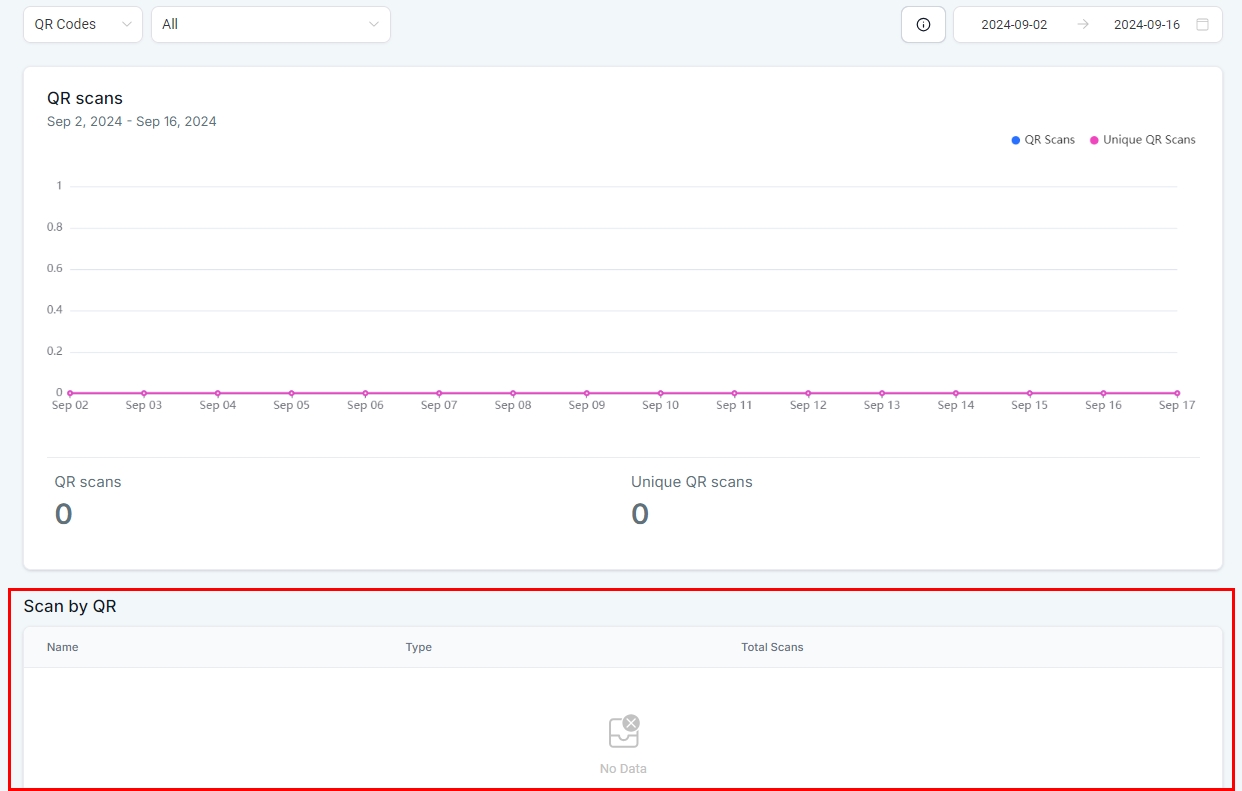Sort by the Name column header

point(62,647)
